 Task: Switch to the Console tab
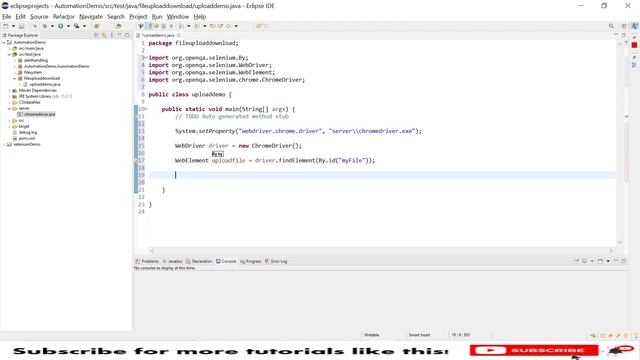226,261
